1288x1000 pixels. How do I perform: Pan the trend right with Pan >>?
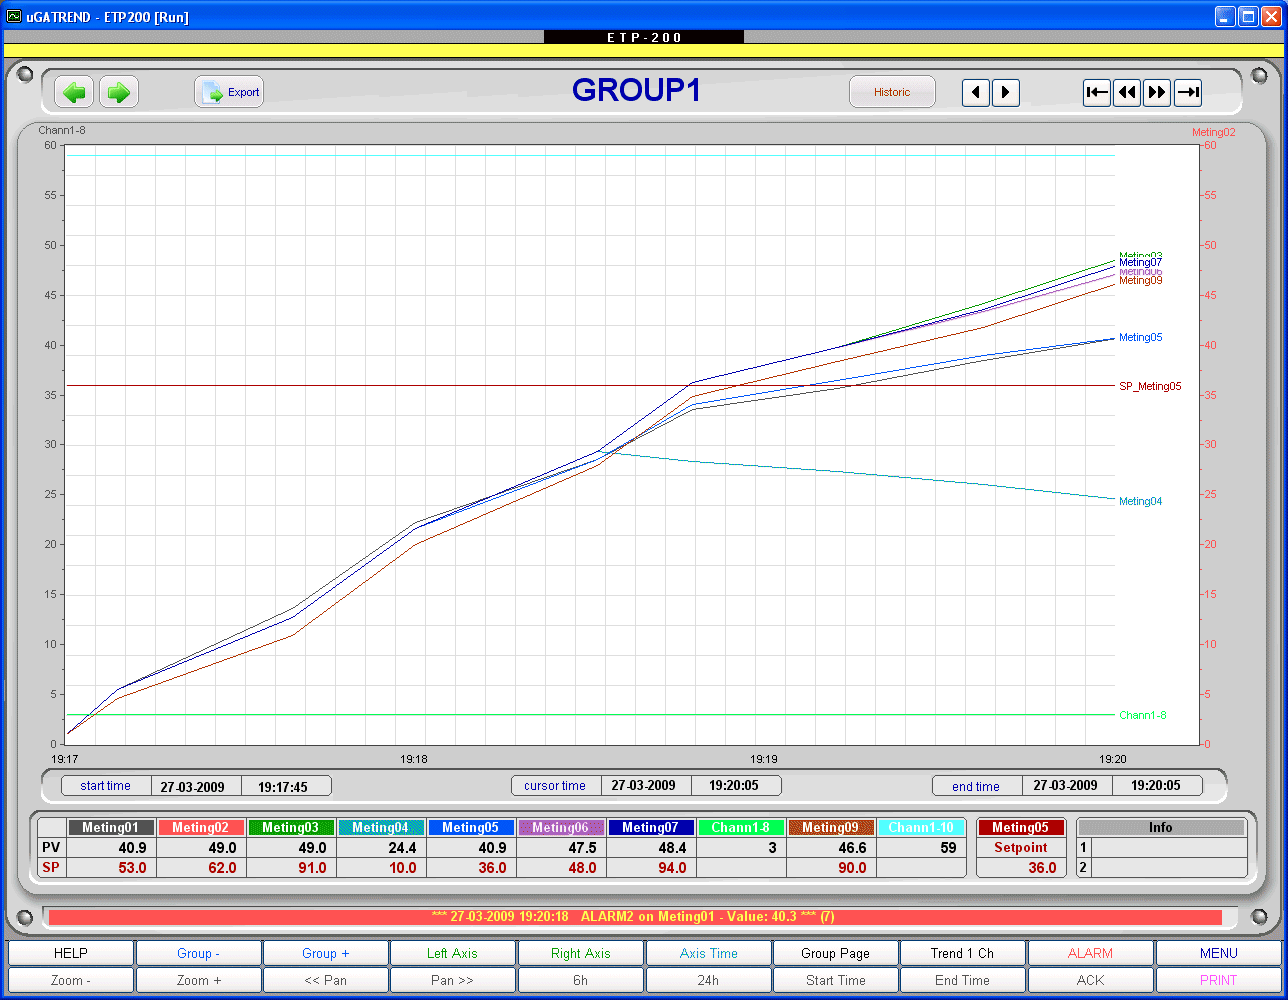[x=453, y=980]
